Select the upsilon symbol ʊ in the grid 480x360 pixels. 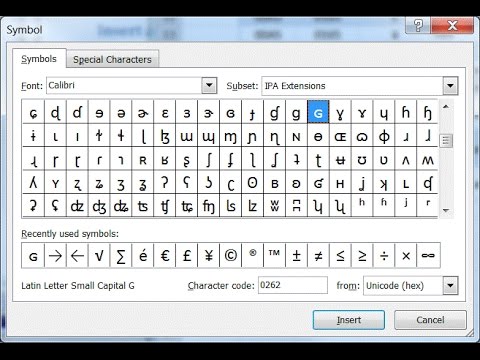362,159
